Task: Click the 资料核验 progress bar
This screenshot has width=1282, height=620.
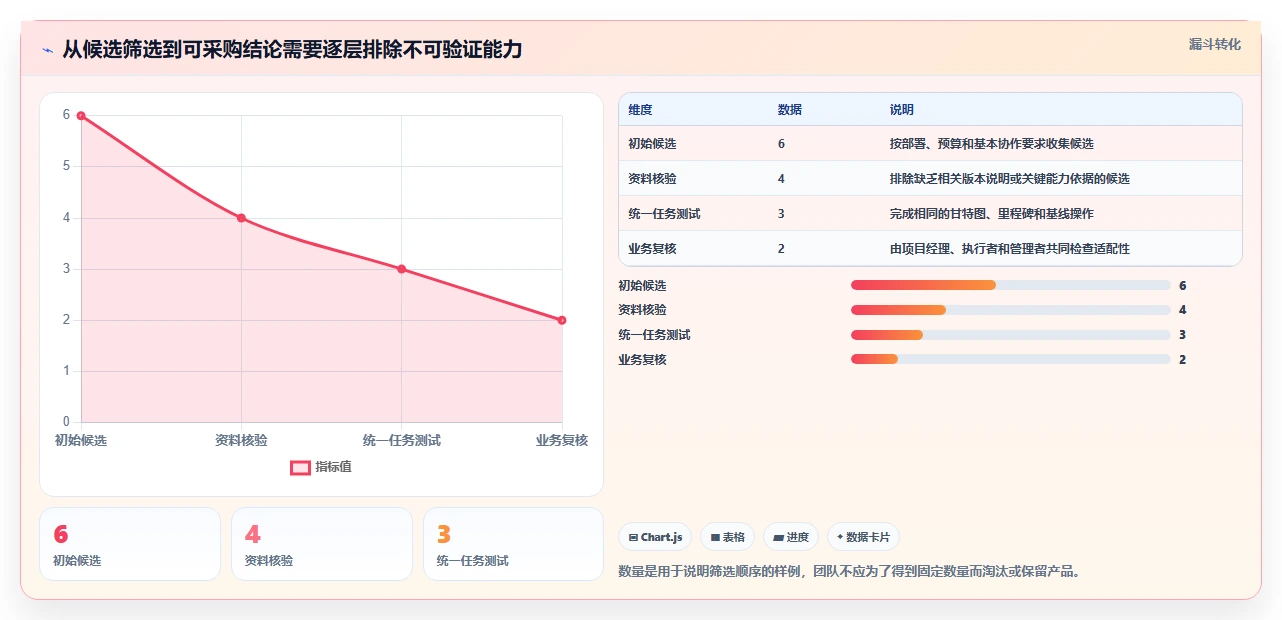Action: click(1010, 310)
